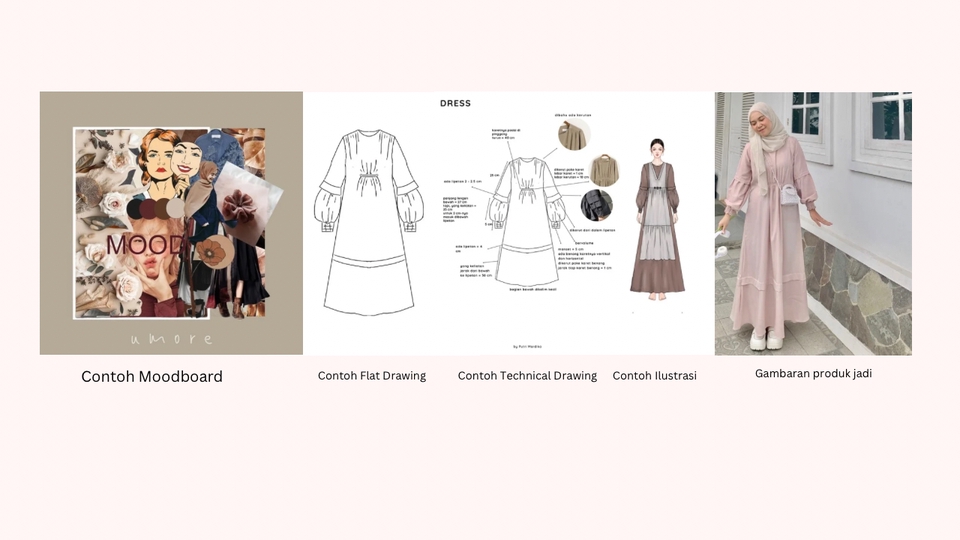Click the 'Contoh Flat Drawing' caption

[x=372, y=376]
